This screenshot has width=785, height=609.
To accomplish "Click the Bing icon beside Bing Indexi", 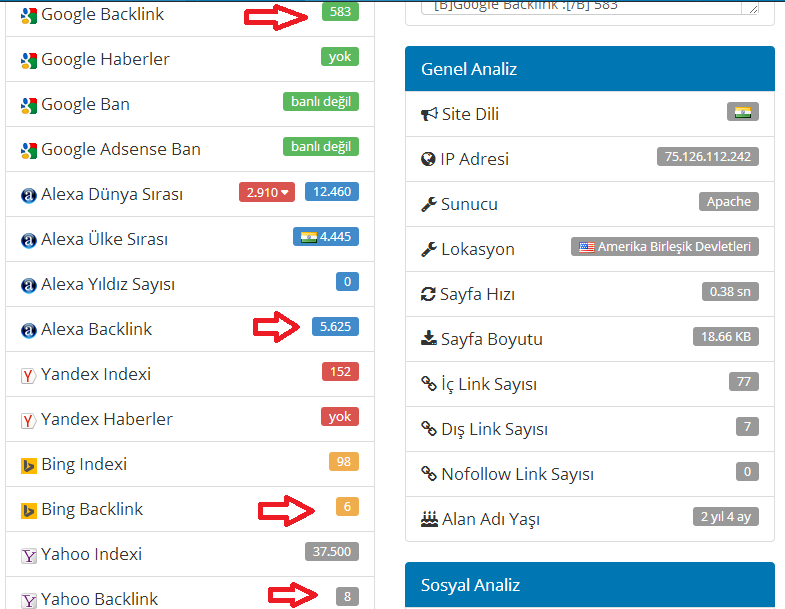I will (29, 466).
